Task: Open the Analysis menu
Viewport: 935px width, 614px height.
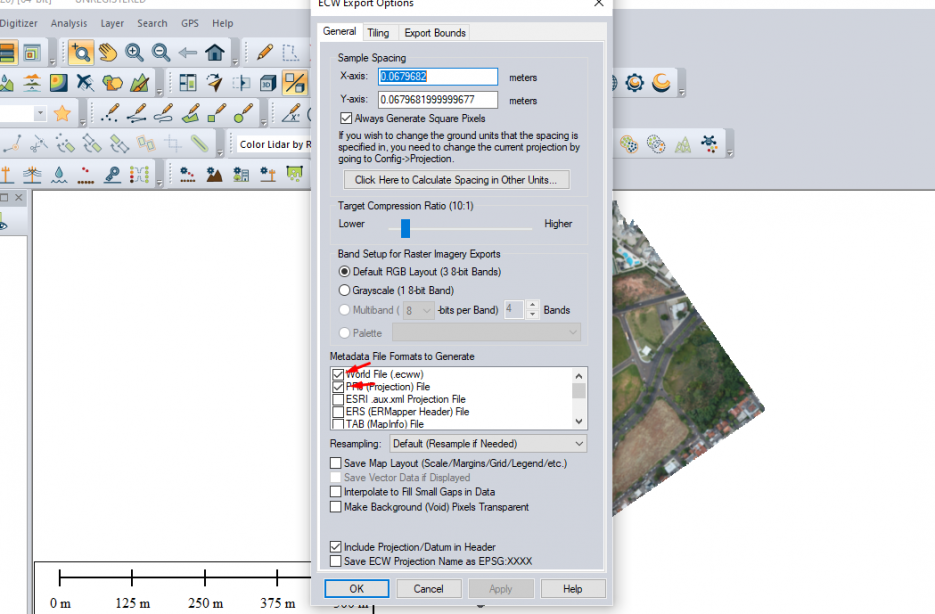Action: [69, 23]
